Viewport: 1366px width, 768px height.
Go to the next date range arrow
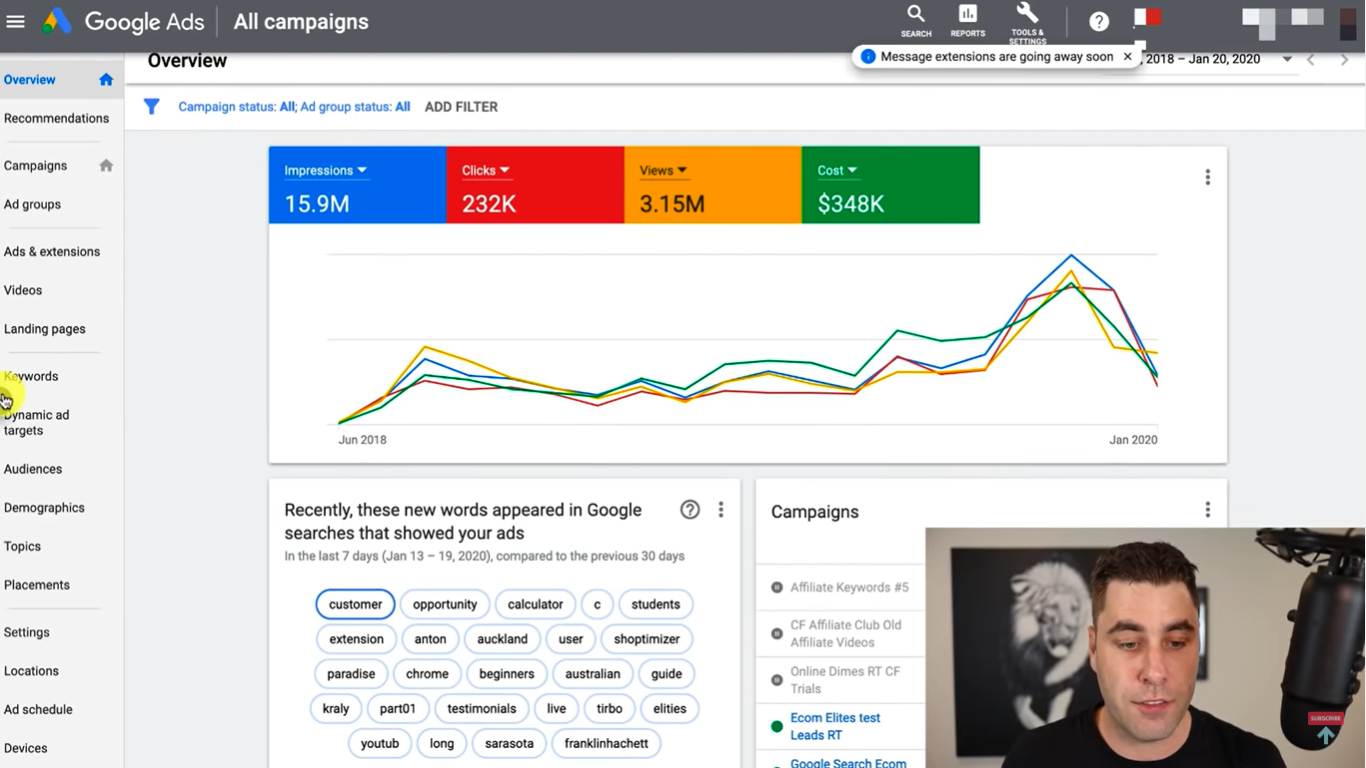click(x=1344, y=60)
